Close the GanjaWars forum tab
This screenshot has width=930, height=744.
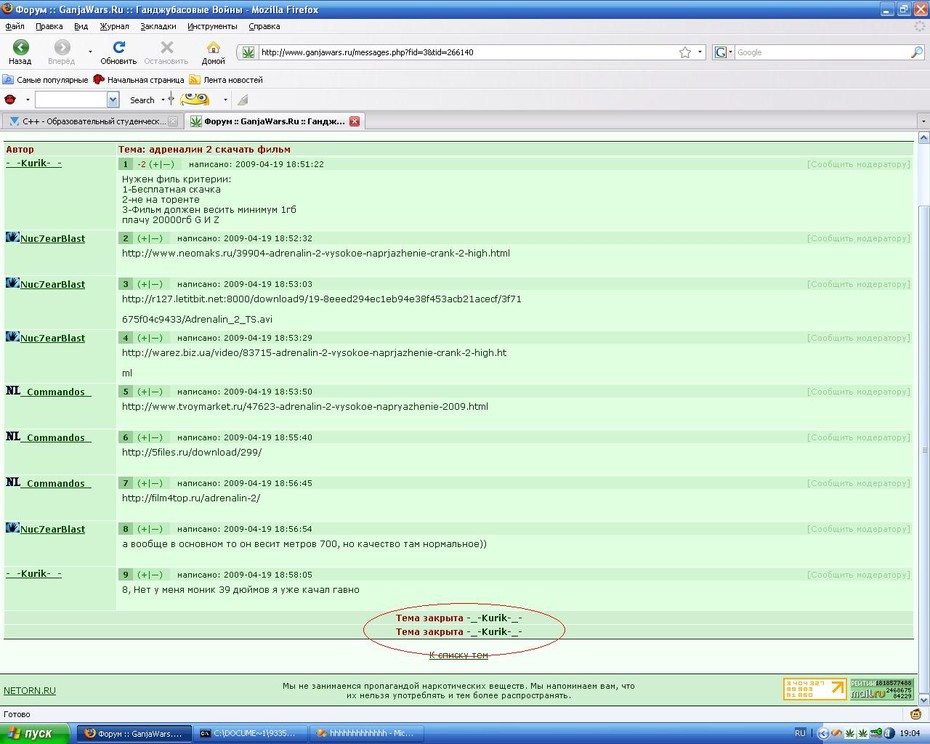354,121
